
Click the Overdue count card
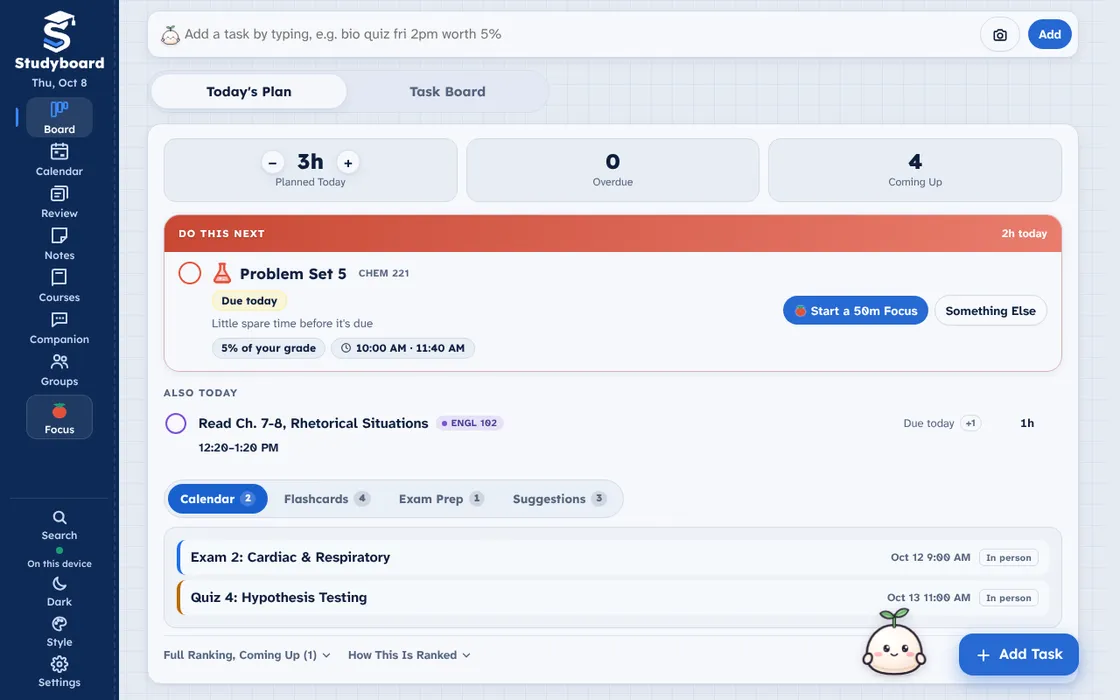tap(613, 170)
